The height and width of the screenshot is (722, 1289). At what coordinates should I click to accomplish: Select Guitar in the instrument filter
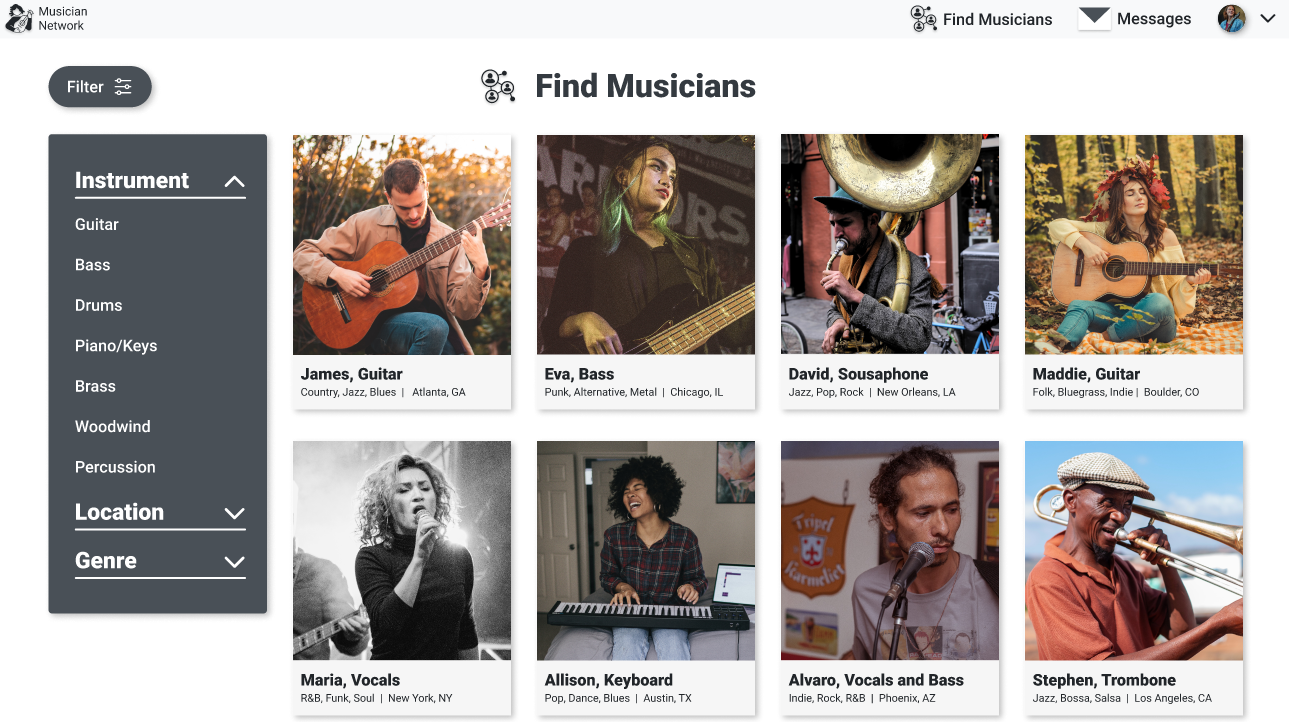[97, 225]
